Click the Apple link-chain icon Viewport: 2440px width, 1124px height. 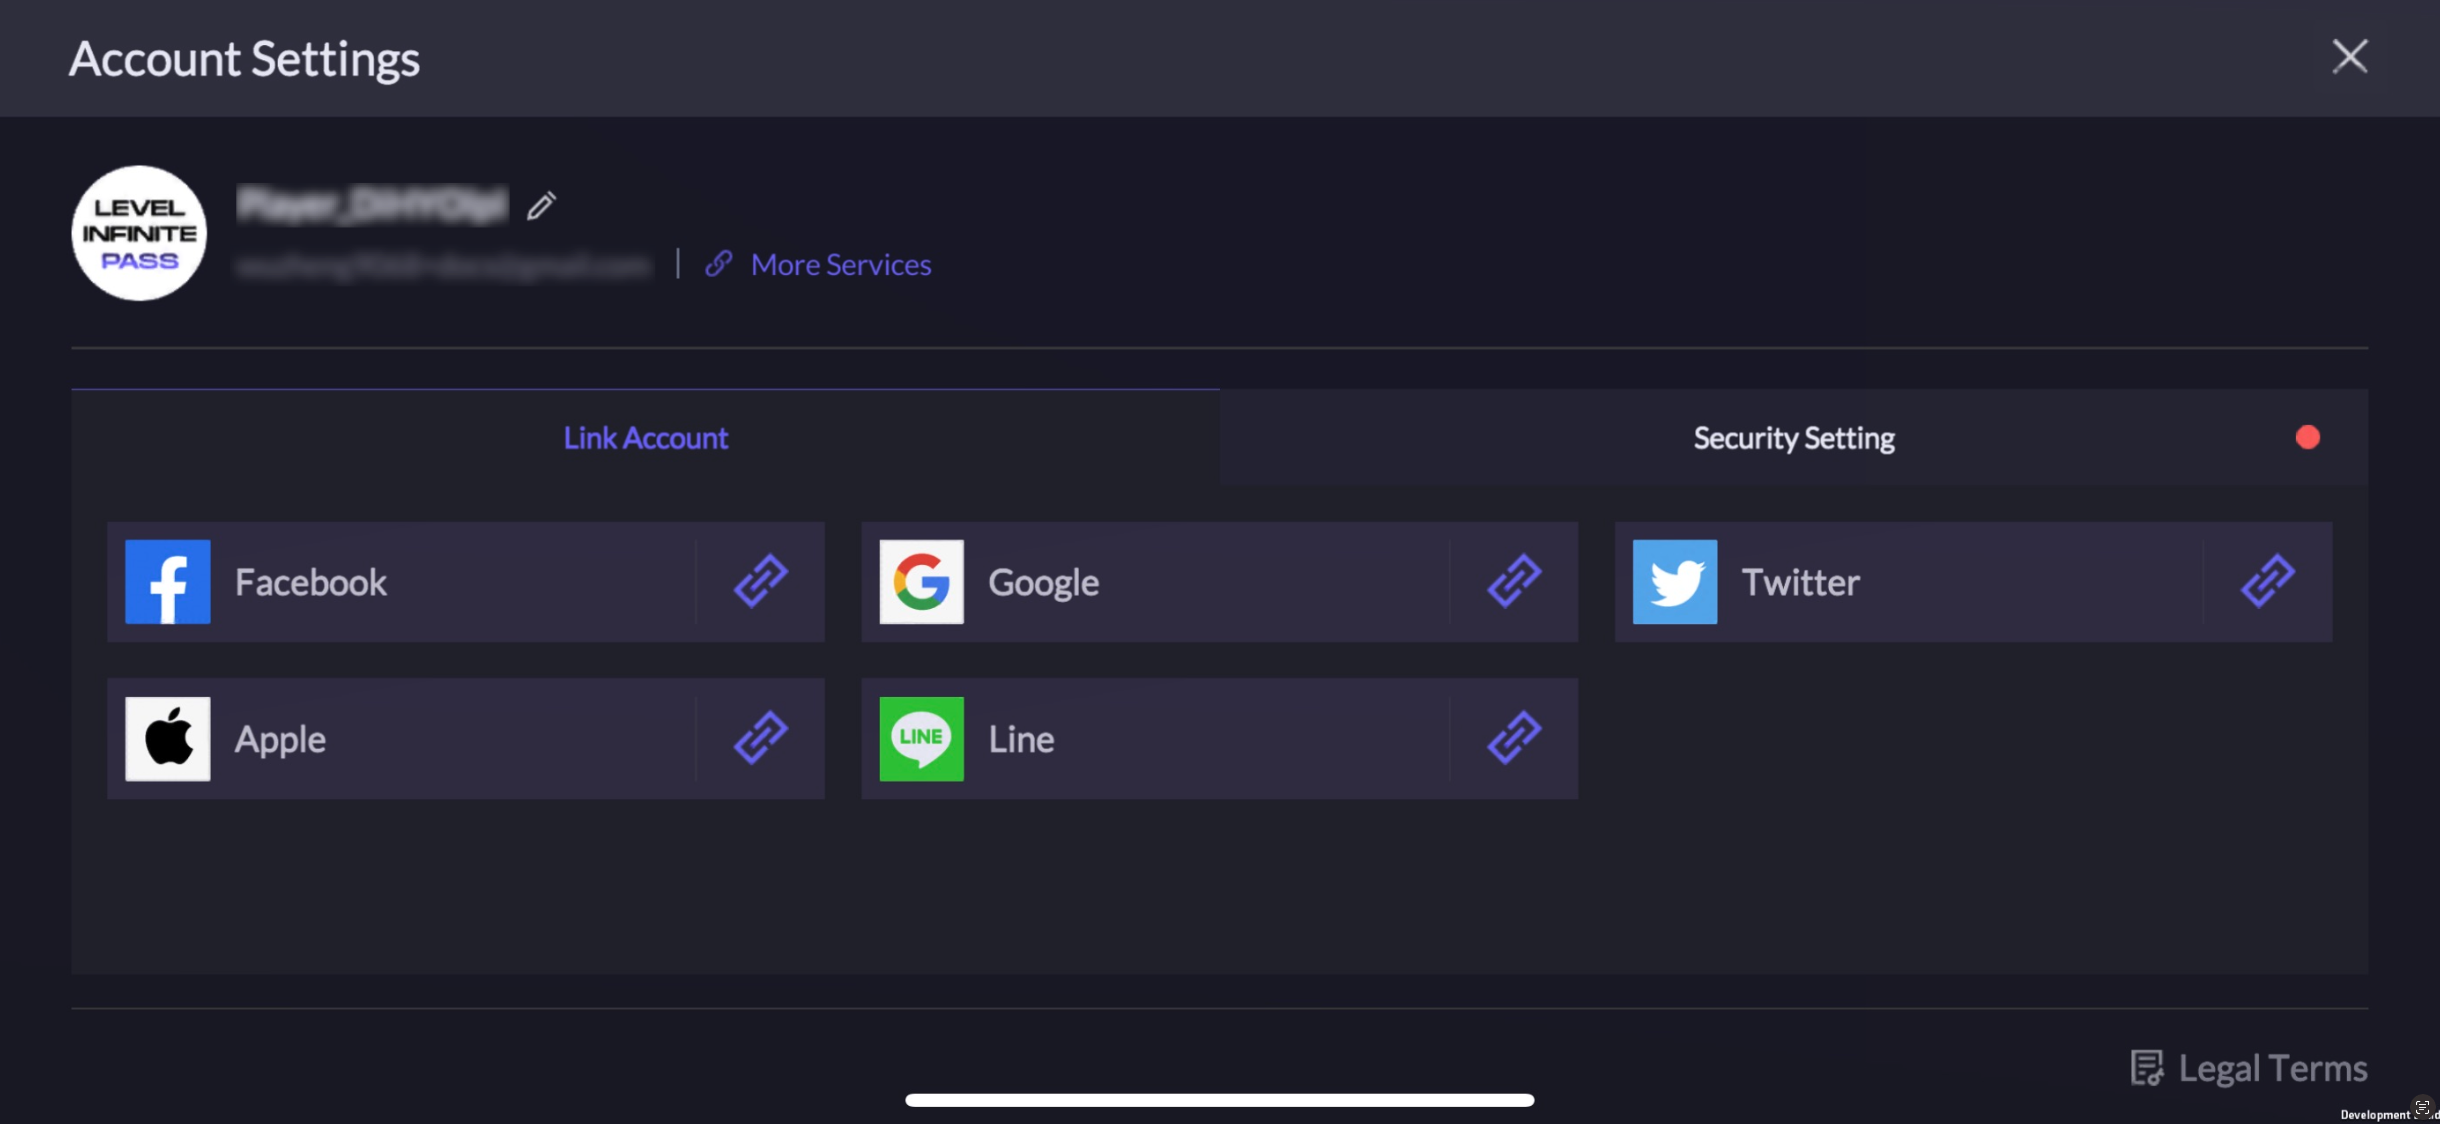(x=761, y=738)
